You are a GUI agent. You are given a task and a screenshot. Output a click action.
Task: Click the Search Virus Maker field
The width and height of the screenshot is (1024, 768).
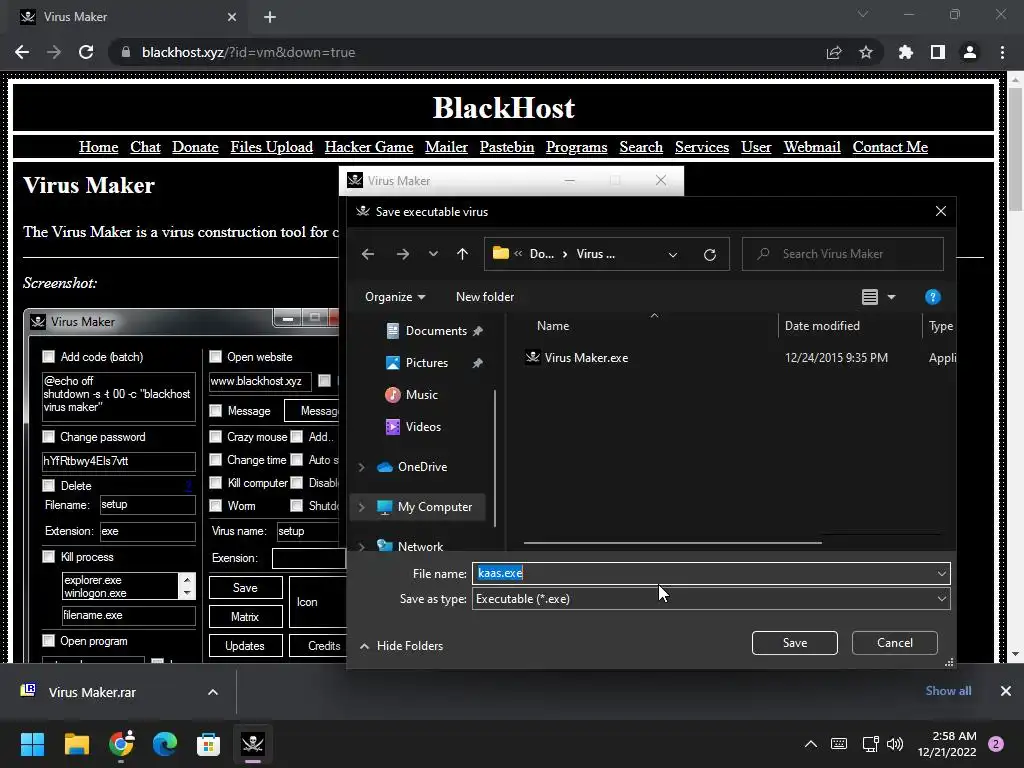842,254
